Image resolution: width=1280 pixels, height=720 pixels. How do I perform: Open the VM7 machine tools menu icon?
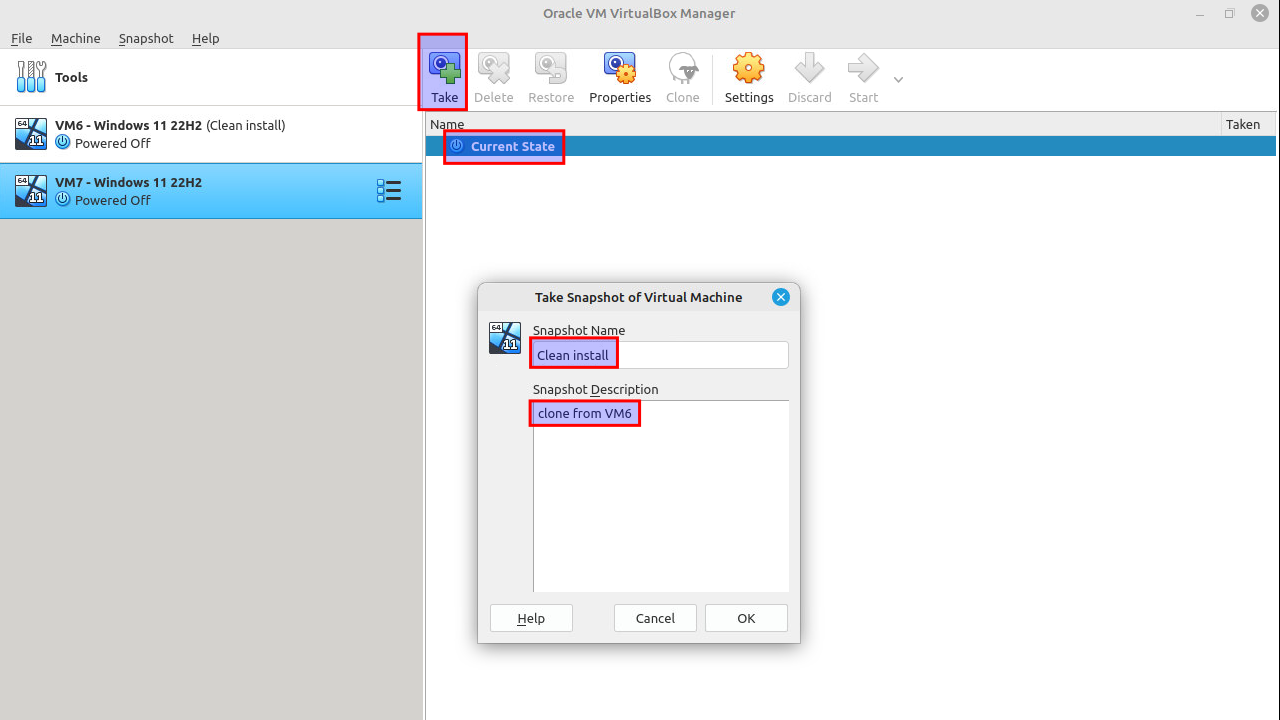coord(389,190)
